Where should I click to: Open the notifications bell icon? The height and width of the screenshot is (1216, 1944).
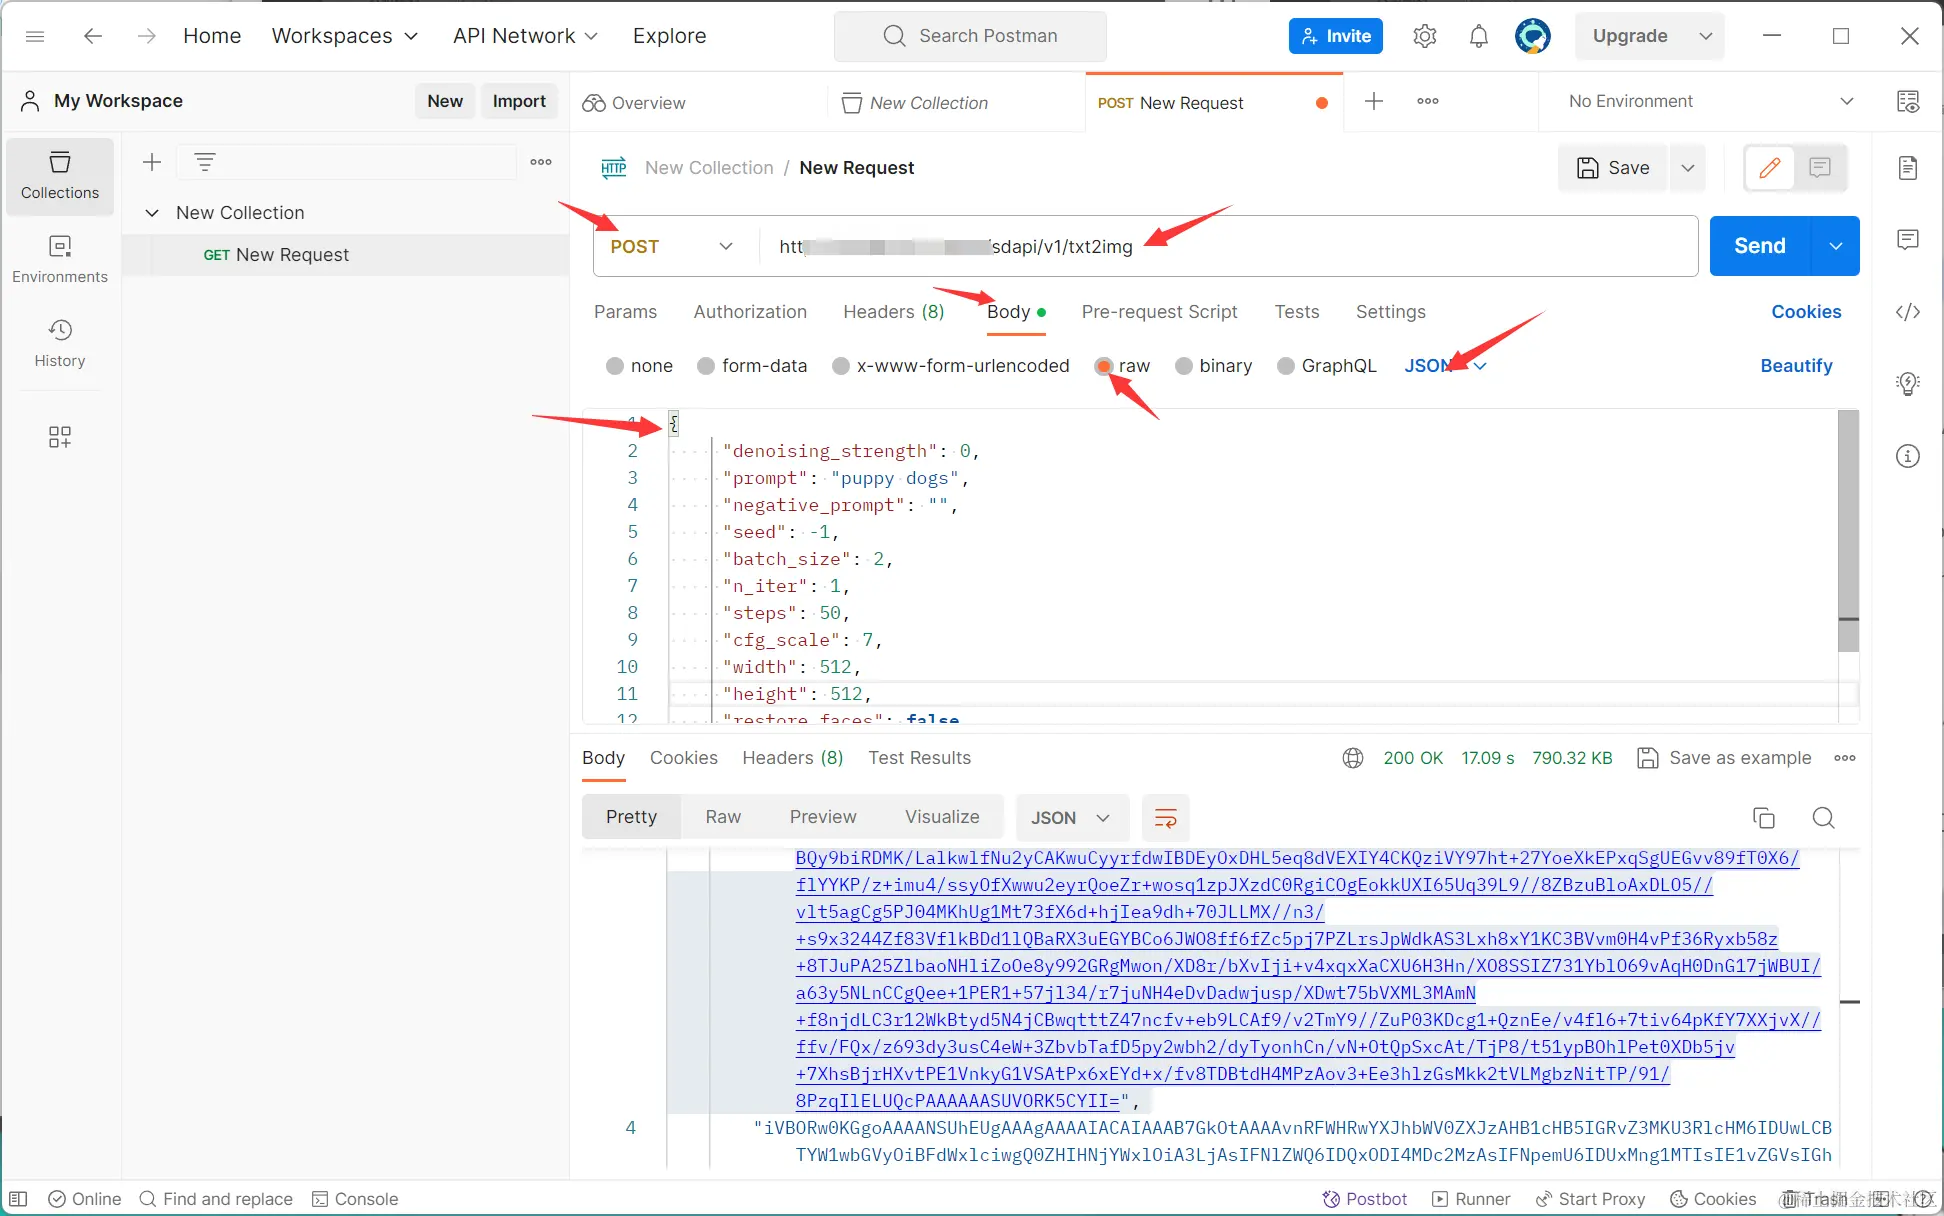(1478, 36)
